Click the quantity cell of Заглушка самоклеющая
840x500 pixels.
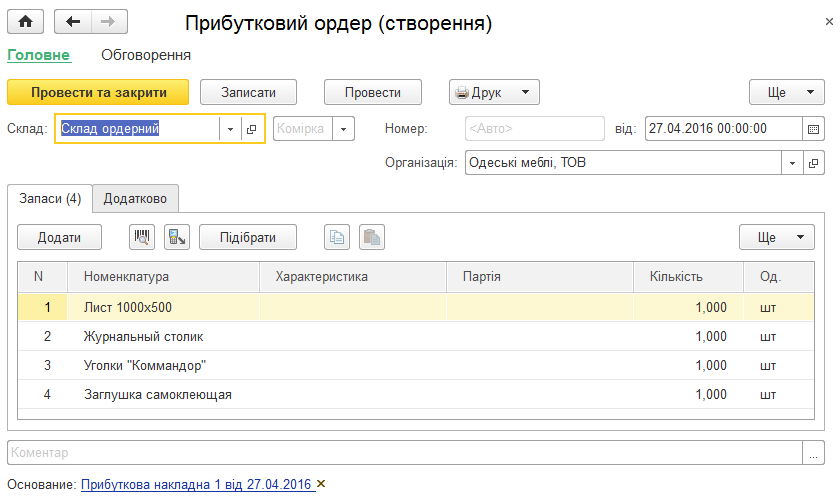point(688,394)
